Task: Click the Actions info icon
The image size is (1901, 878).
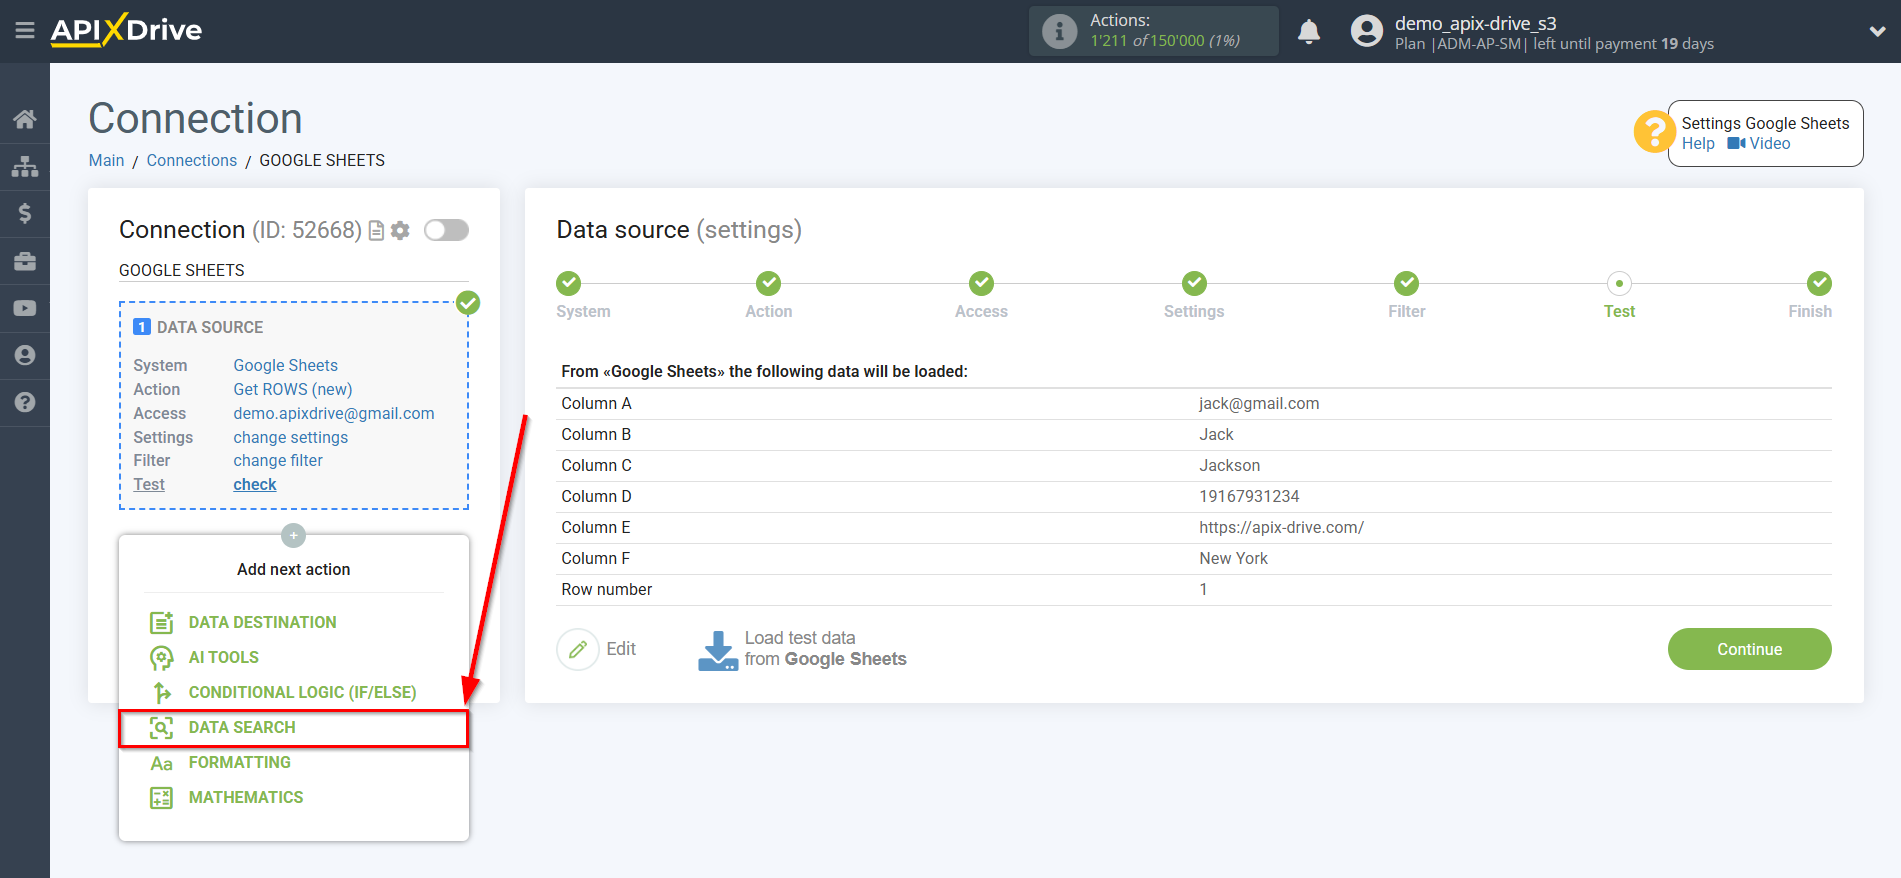Action: click(x=1059, y=31)
